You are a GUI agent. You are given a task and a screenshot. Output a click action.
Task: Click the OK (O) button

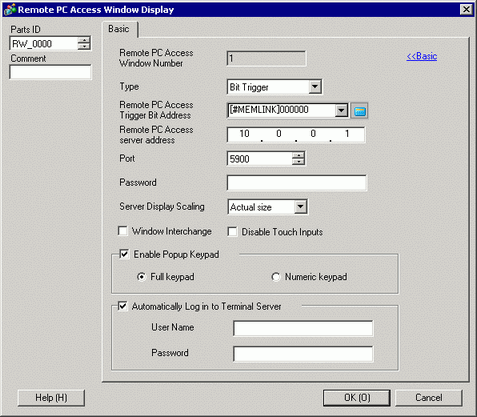(357, 398)
